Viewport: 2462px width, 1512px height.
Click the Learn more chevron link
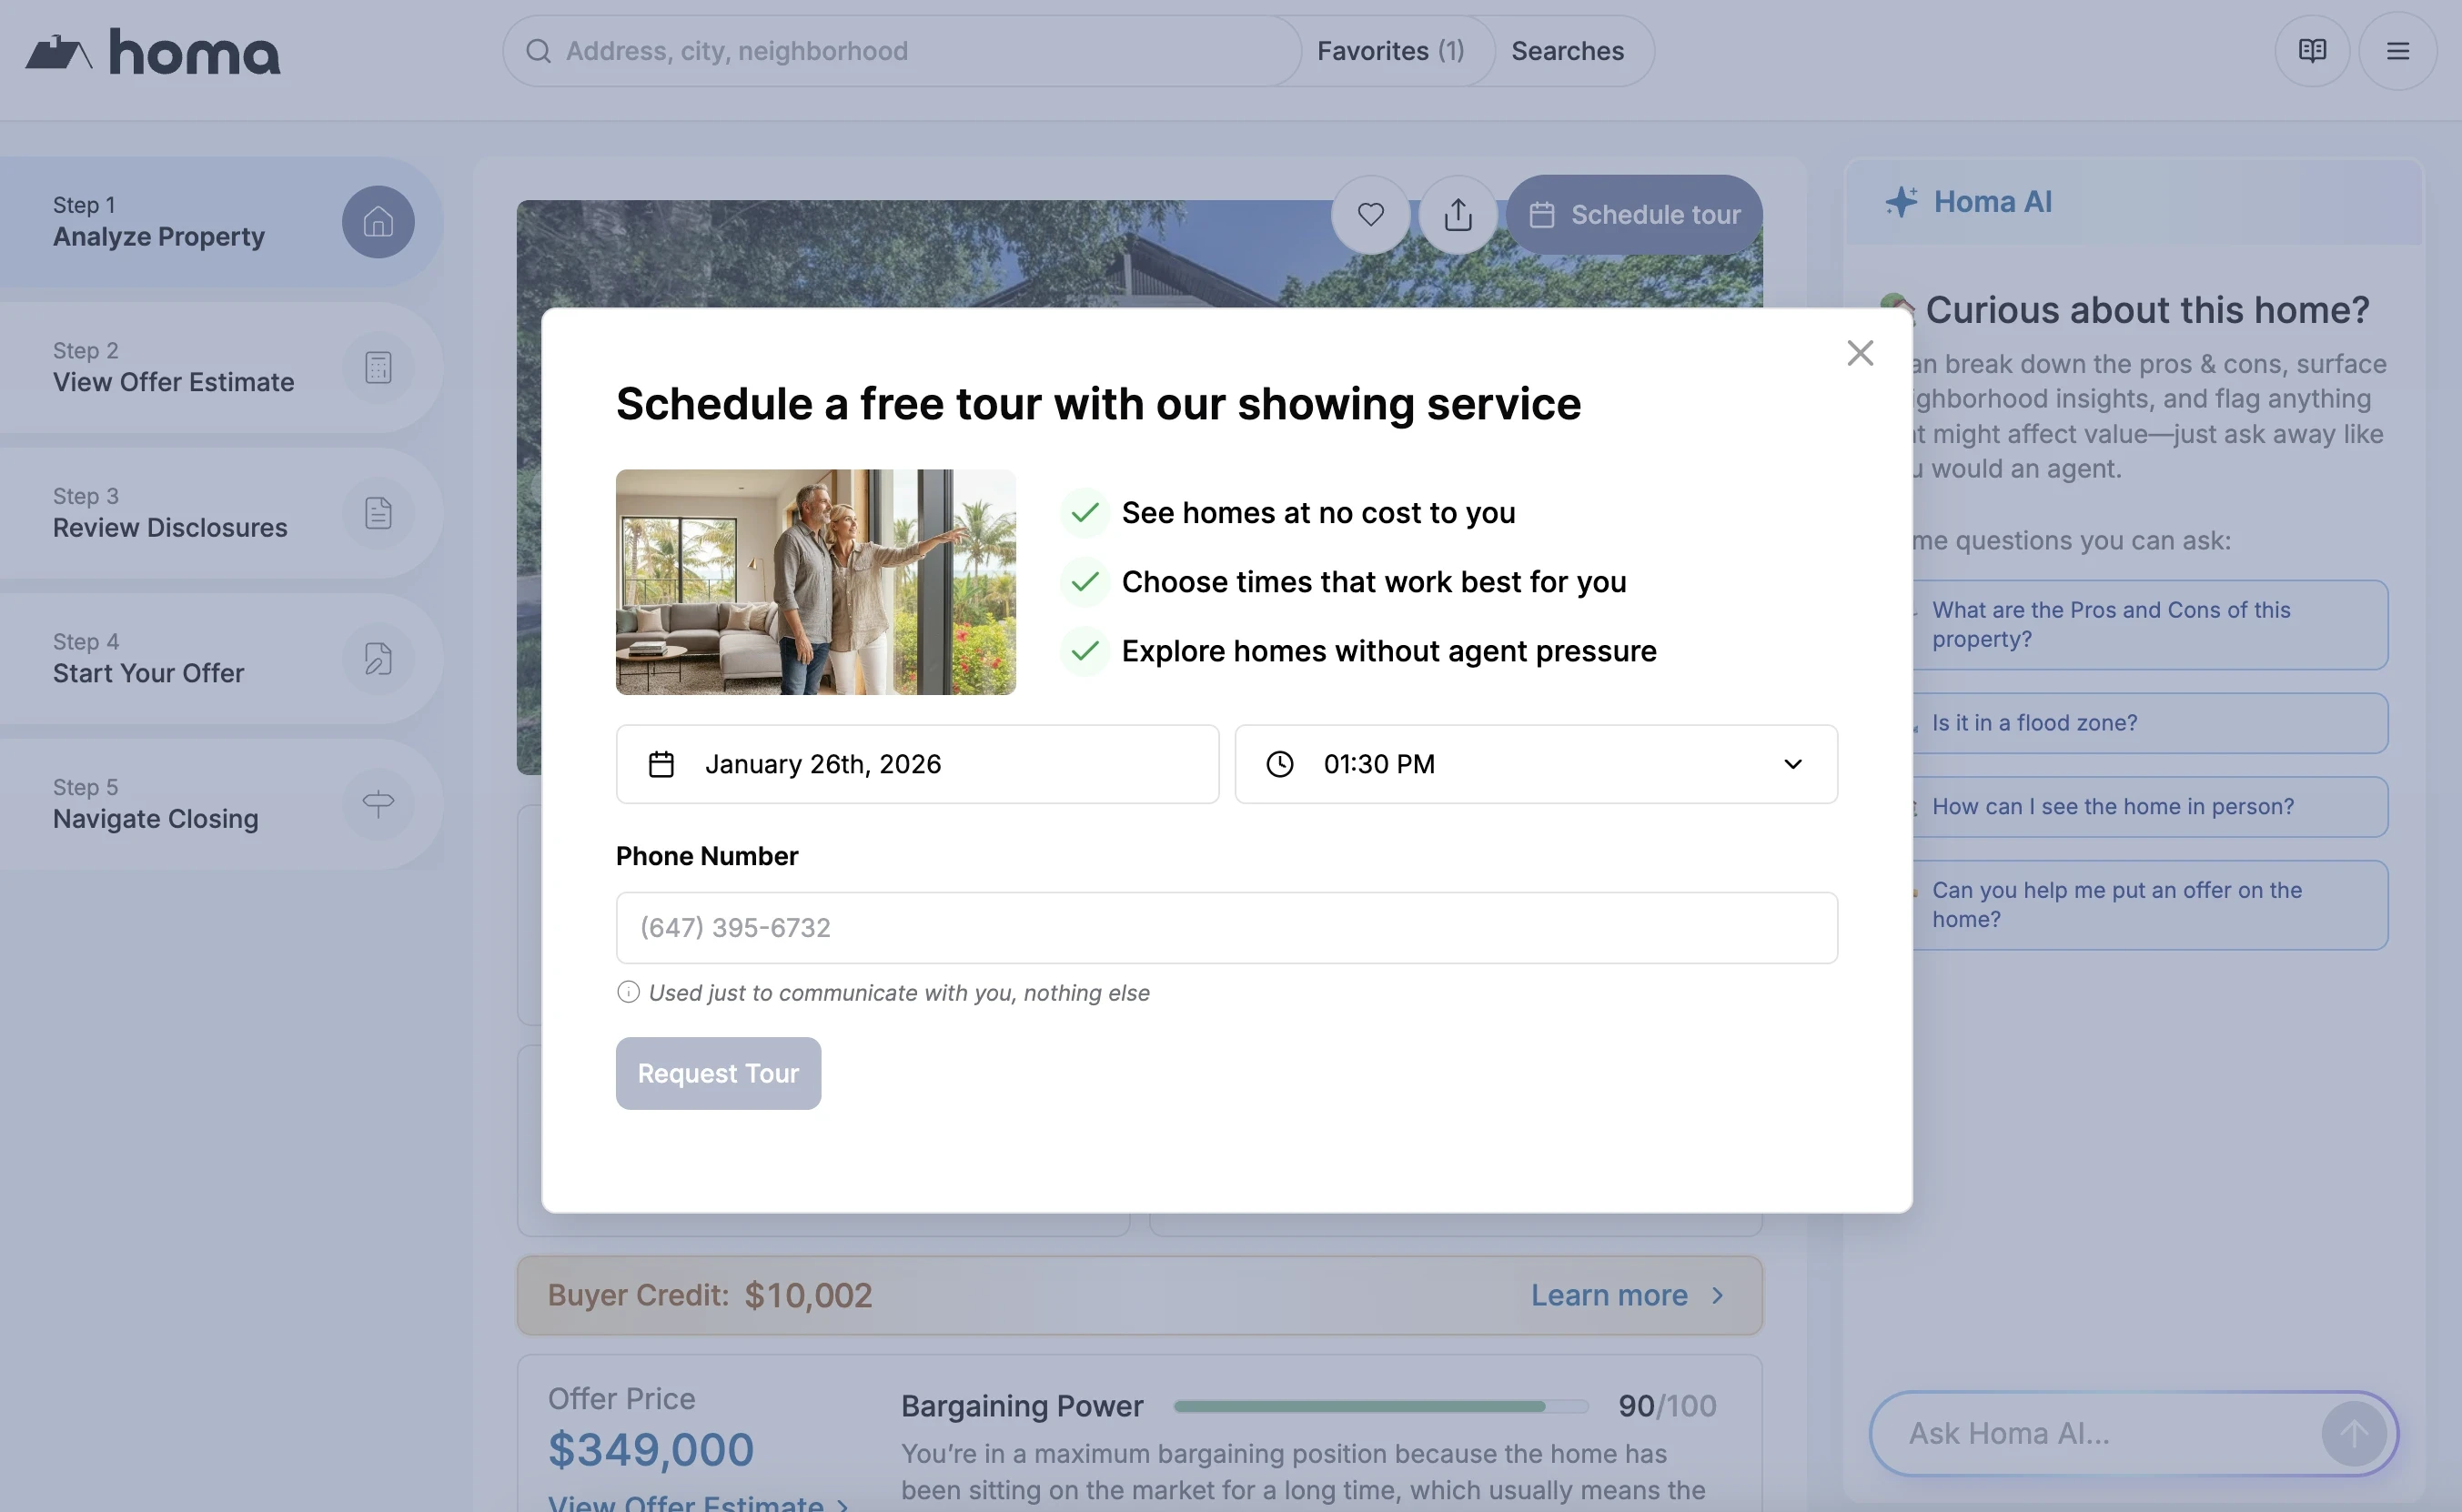1627,1295
